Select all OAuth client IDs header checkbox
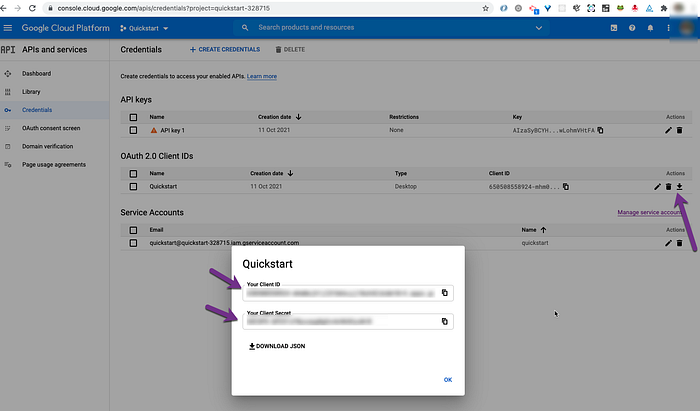The height and width of the screenshot is (411, 700). click(133, 174)
